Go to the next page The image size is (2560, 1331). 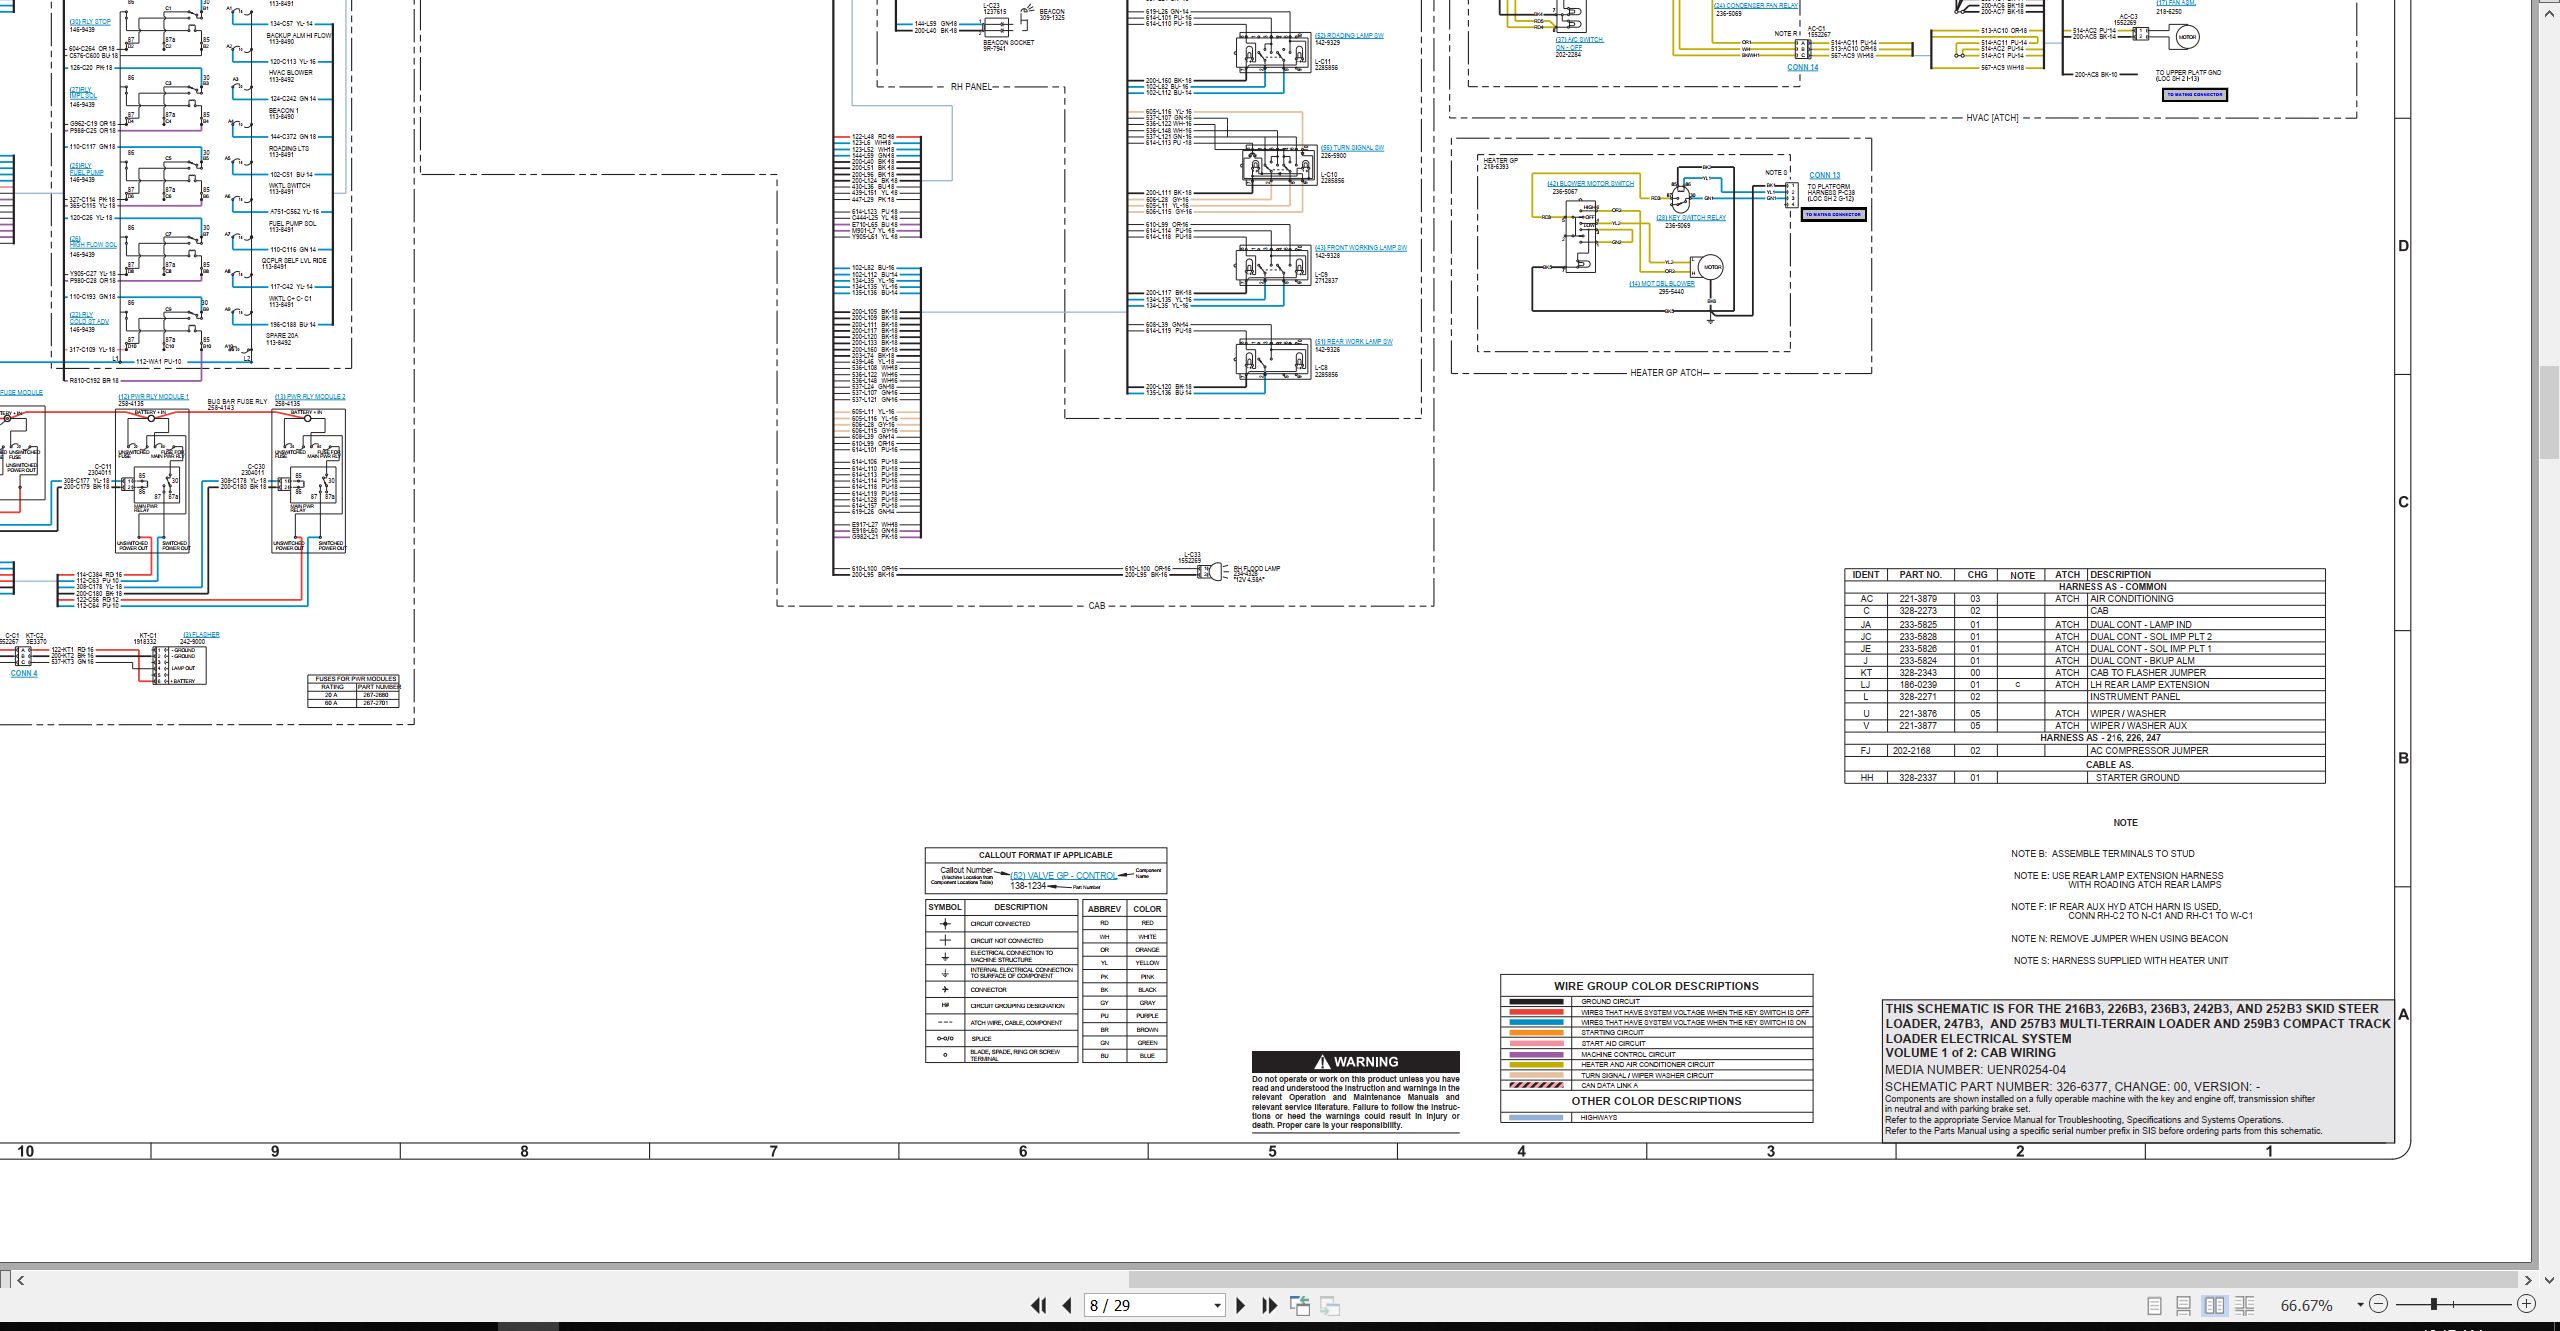(x=1241, y=1305)
